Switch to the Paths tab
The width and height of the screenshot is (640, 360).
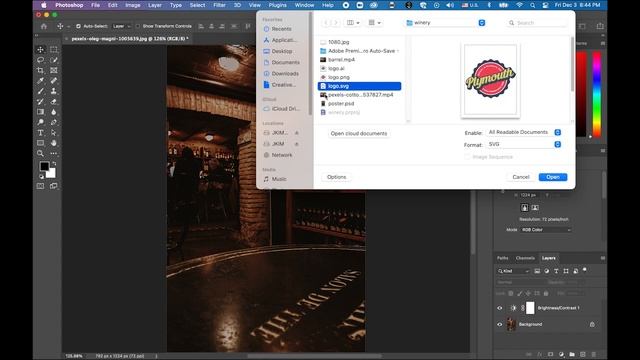tap(502, 258)
